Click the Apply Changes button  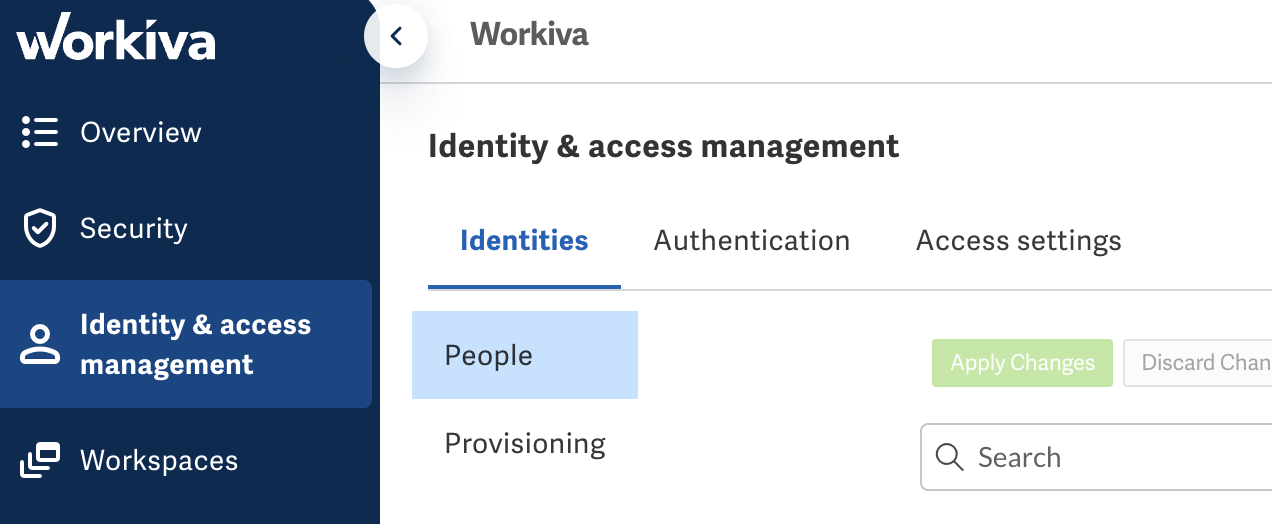click(x=1022, y=362)
